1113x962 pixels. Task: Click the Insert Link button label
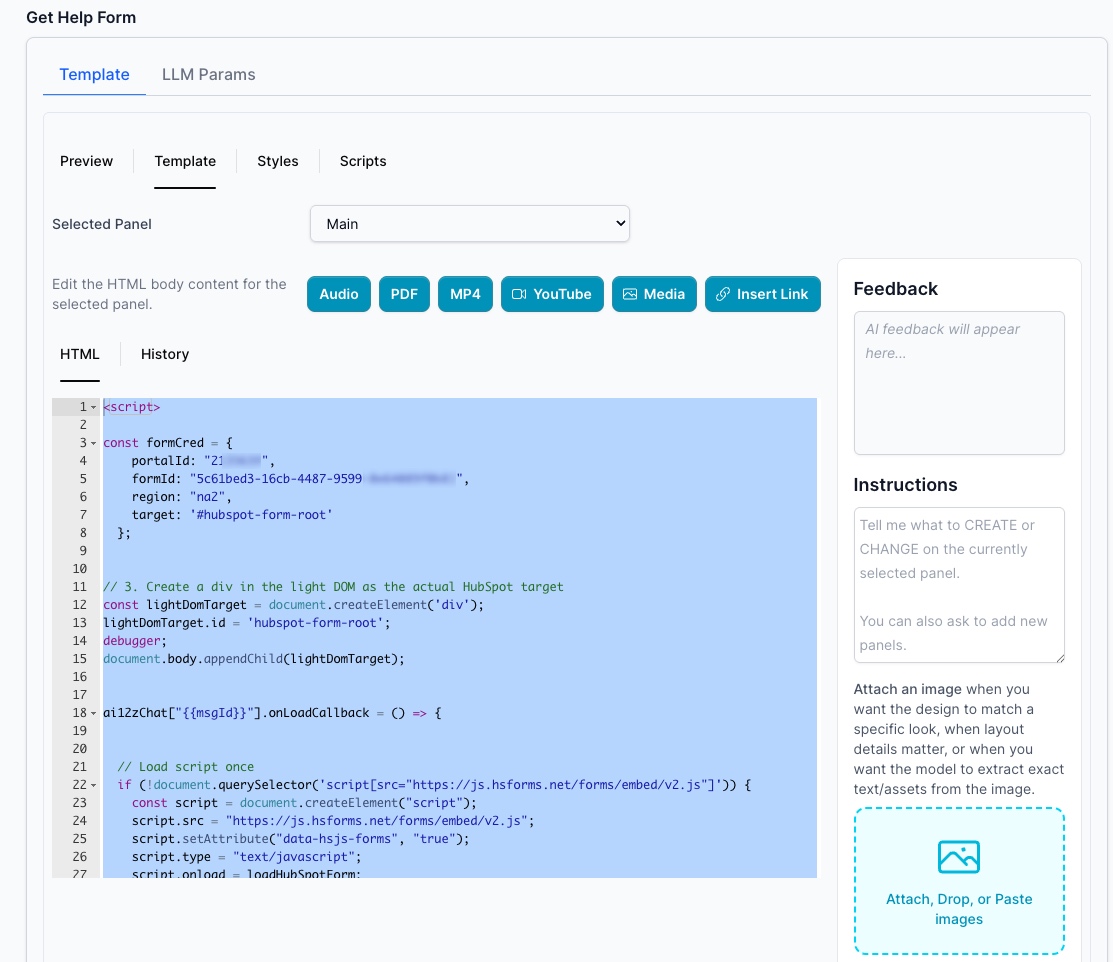point(772,294)
